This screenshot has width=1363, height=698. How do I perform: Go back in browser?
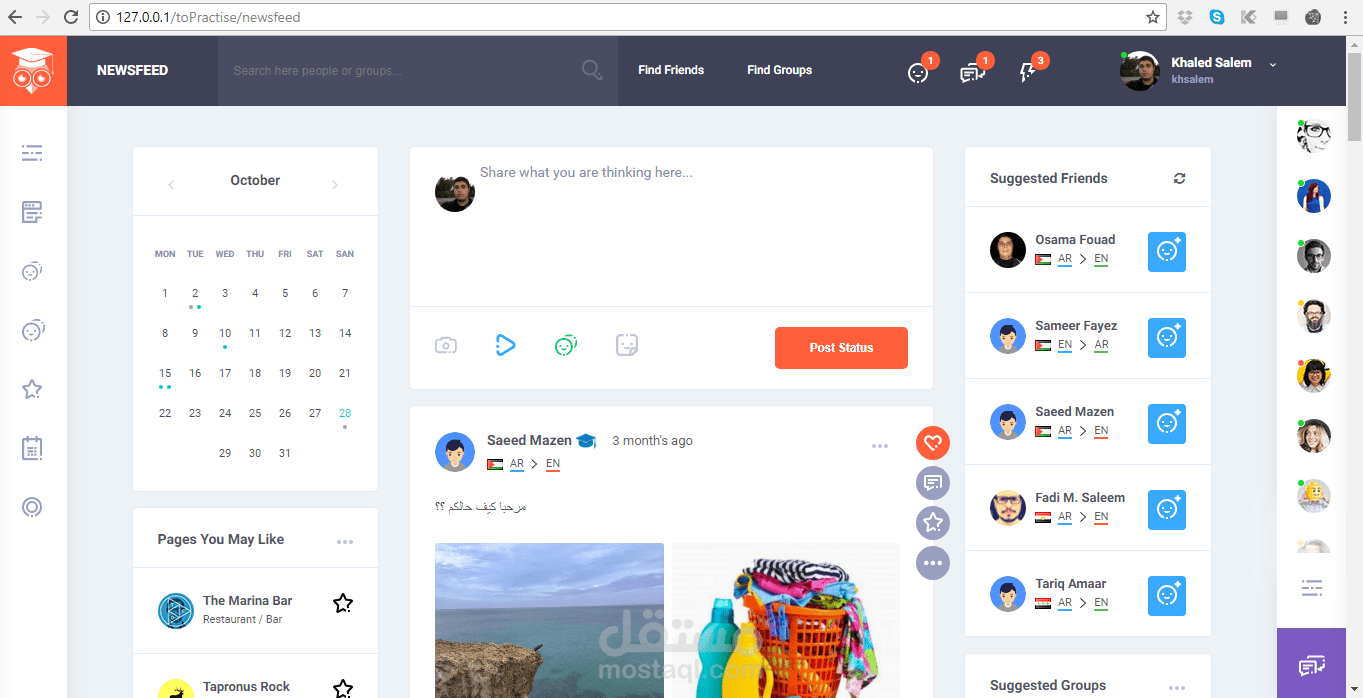click(14, 17)
